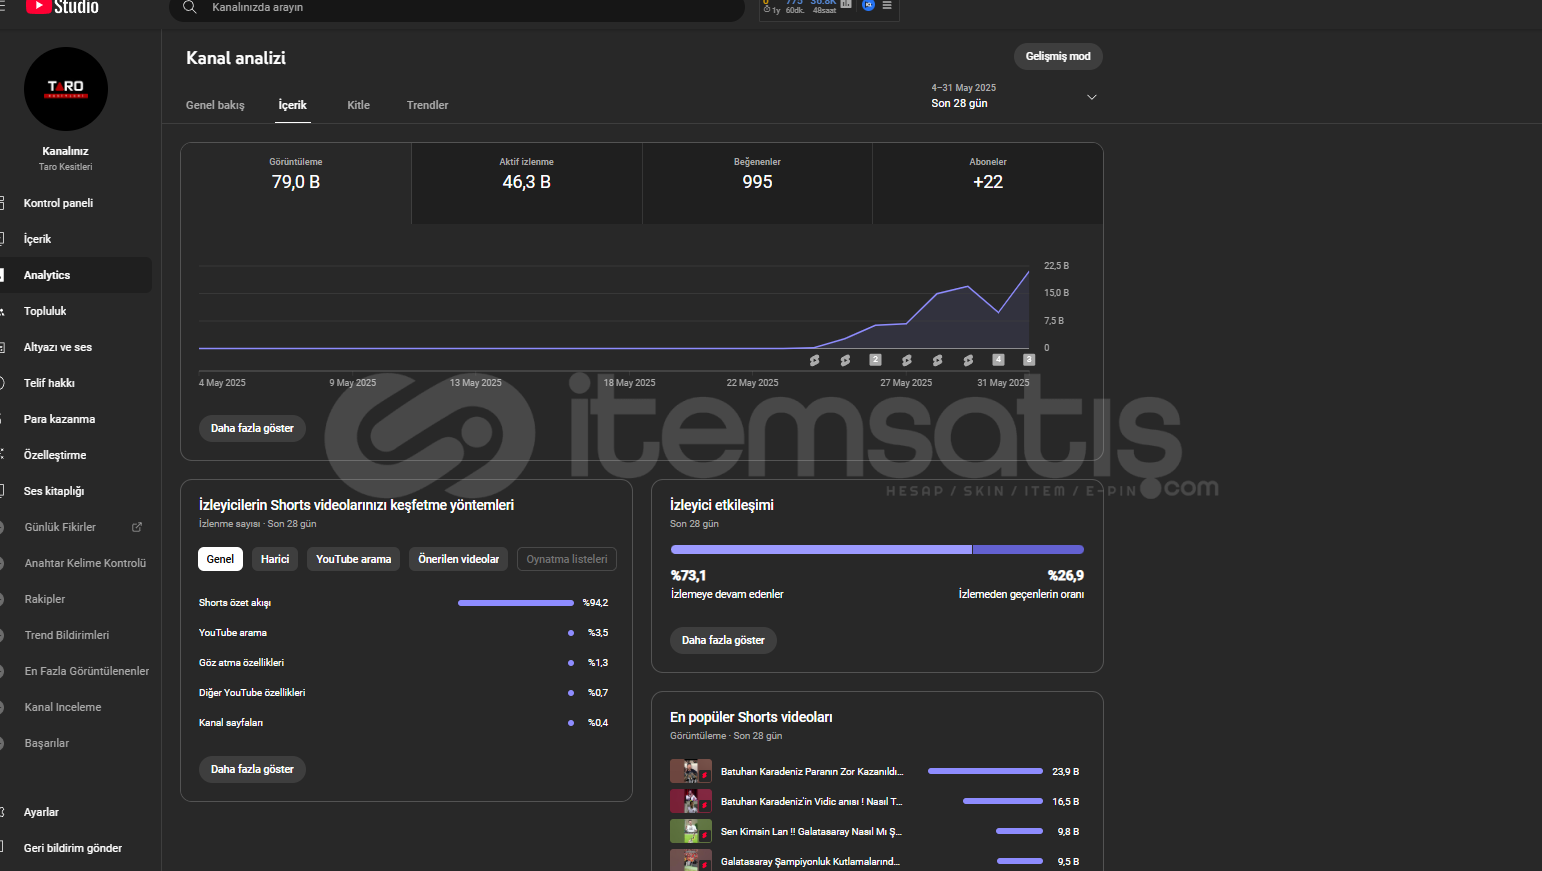Select the İçerik tab

tap(293, 105)
